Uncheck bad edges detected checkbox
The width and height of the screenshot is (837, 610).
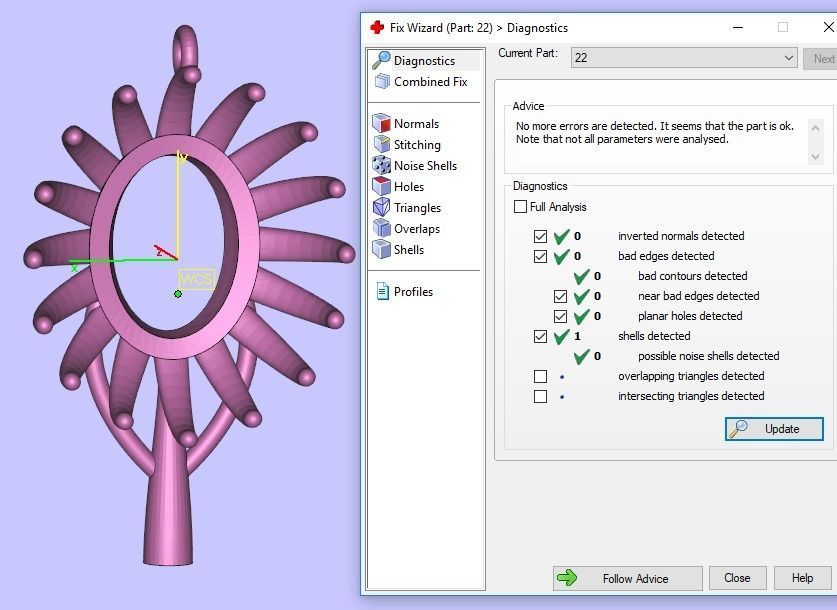tap(540, 256)
